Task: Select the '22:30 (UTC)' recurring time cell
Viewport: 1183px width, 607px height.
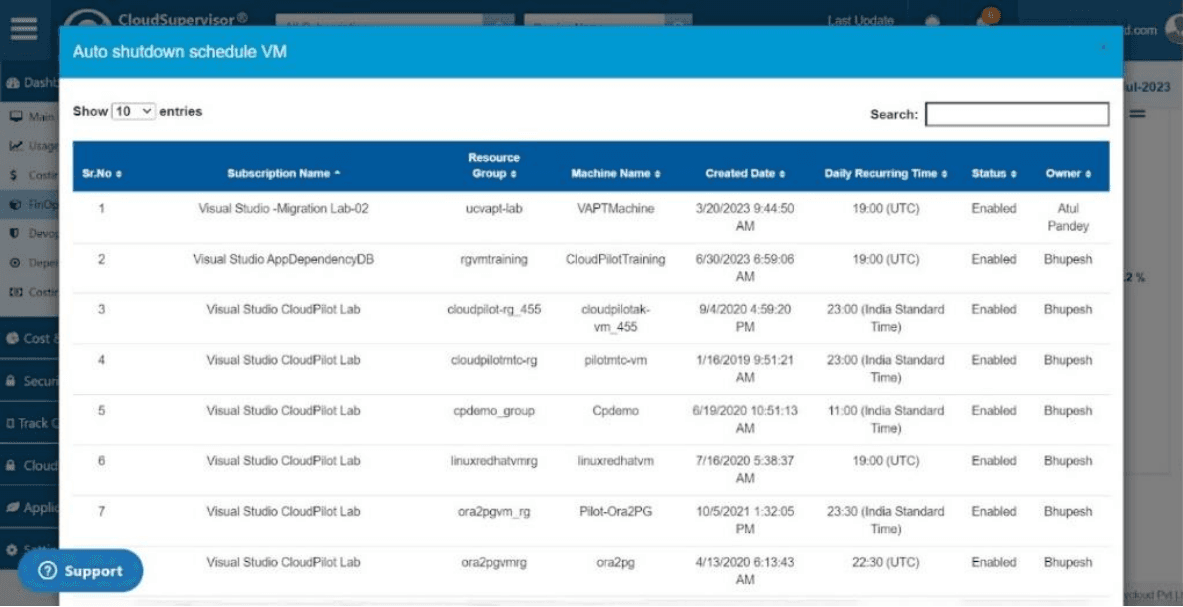Action: pyautogui.click(x=885, y=562)
